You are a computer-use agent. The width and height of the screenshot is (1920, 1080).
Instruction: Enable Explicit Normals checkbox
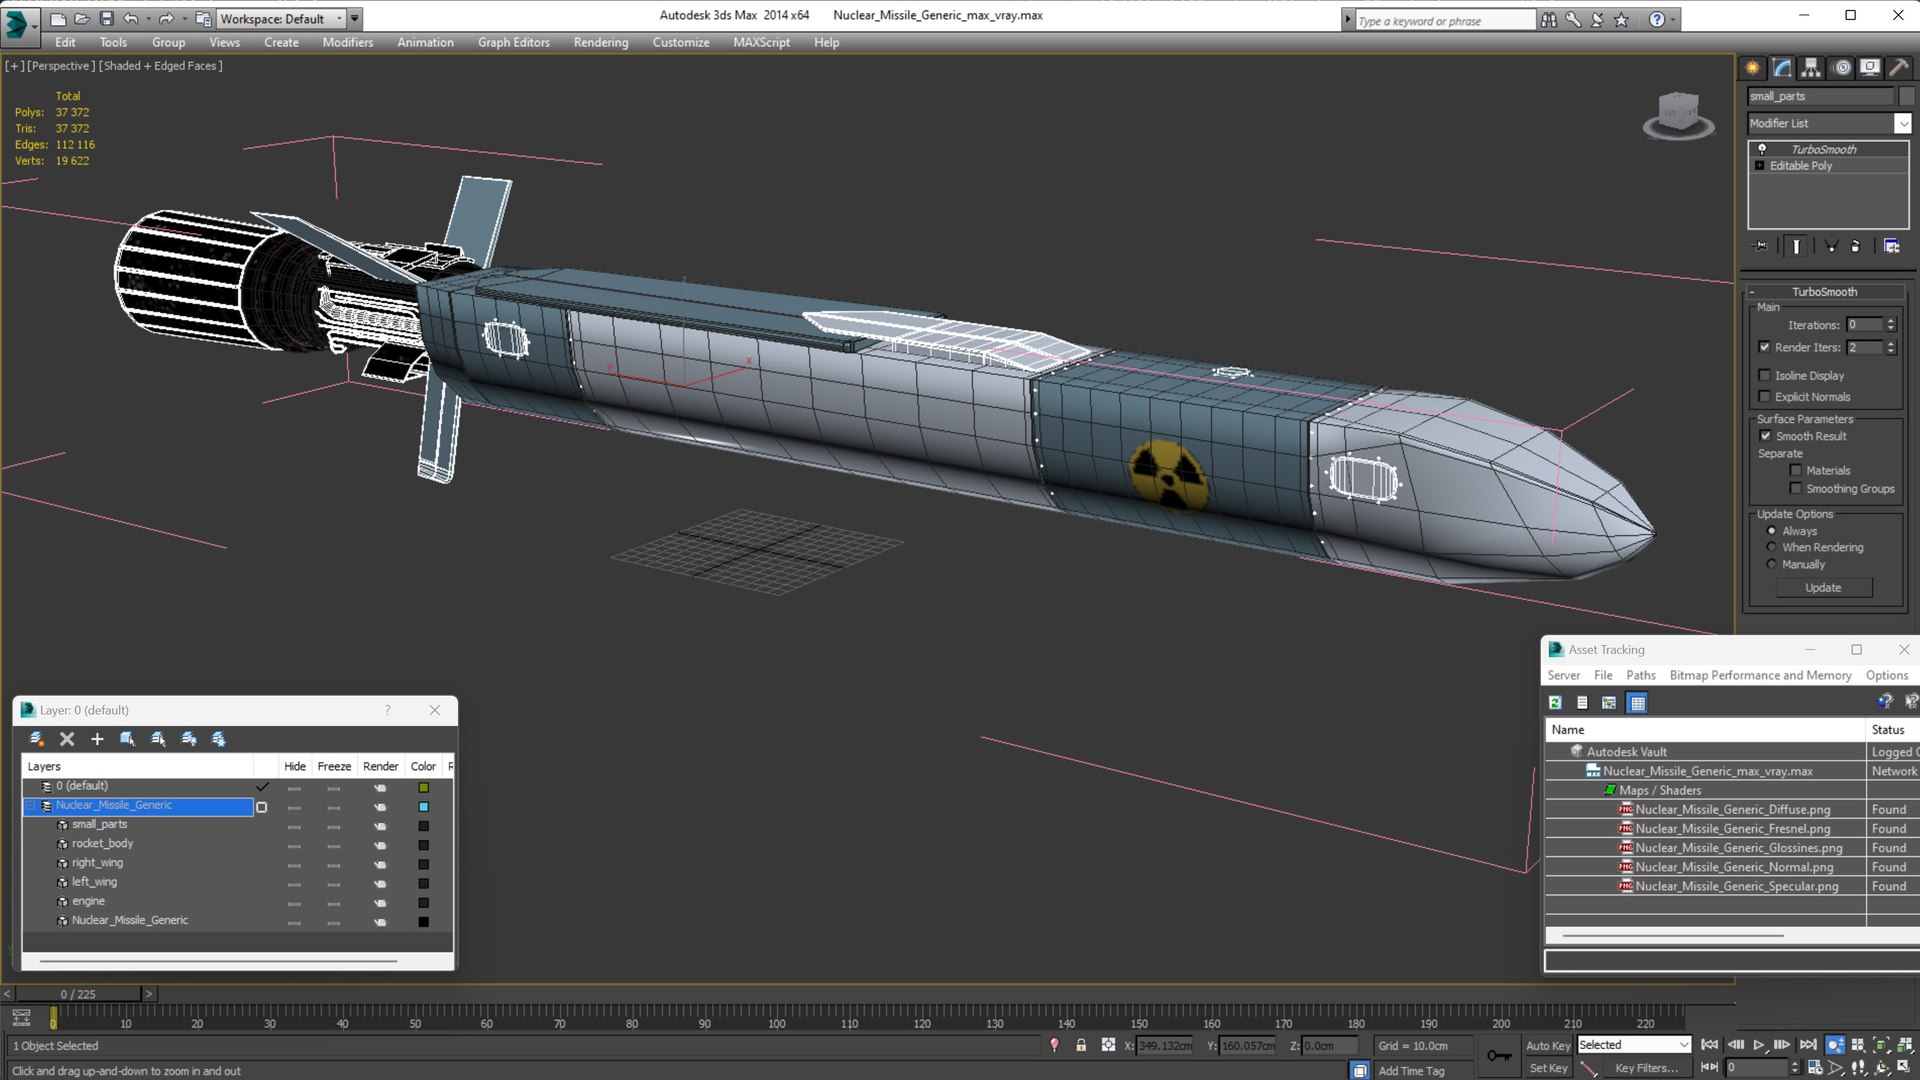click(1764, 396)
